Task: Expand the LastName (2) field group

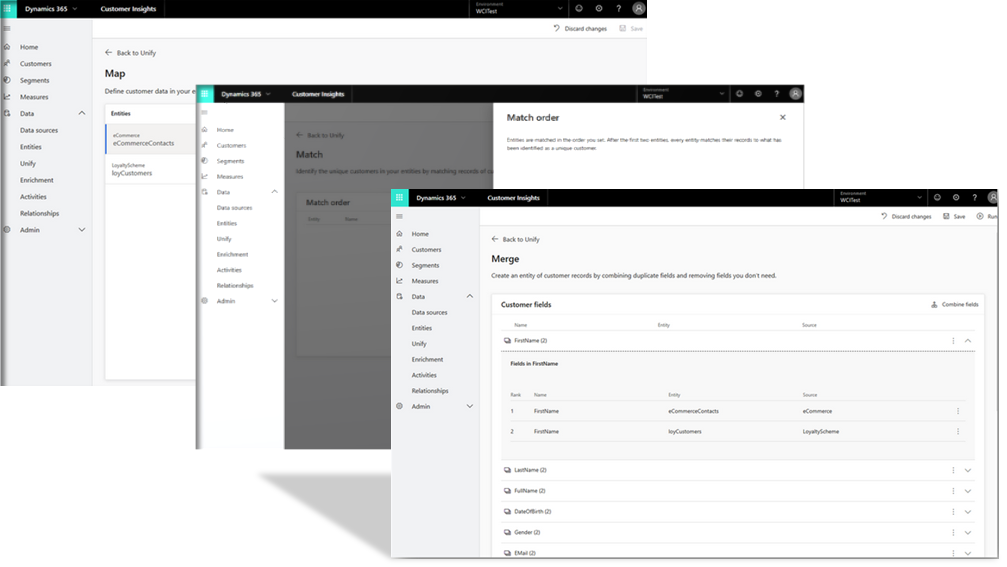Action: [x=968, y=471]
